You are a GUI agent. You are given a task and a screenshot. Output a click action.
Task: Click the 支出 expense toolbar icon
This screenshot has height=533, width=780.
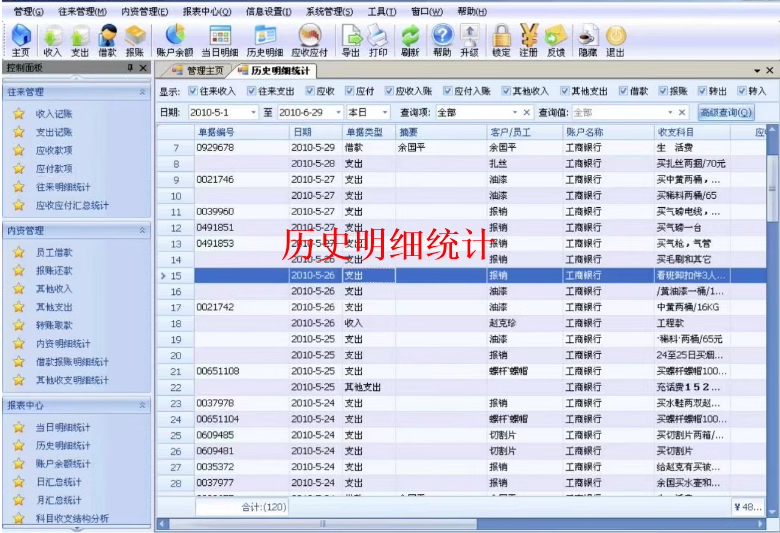pyautogui.click(x=79, y=40)
